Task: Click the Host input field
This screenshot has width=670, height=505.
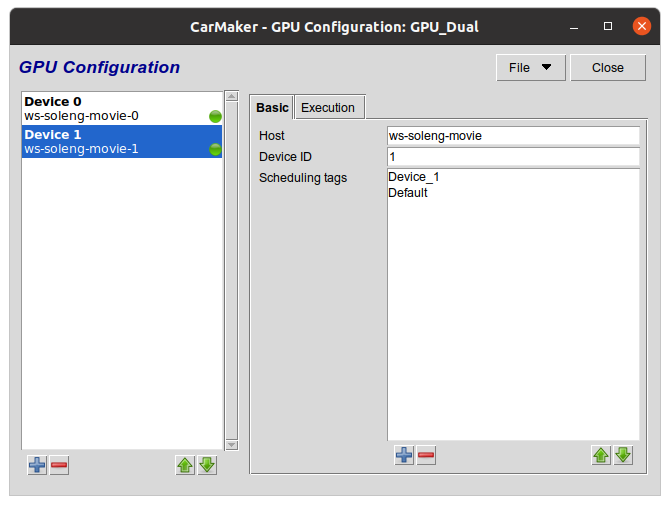Action: tap(512, 135)
